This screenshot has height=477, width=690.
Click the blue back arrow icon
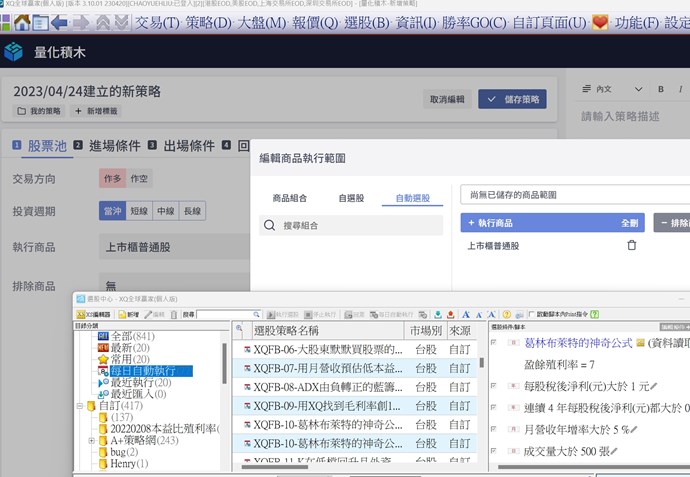click(x=58, y=21)
